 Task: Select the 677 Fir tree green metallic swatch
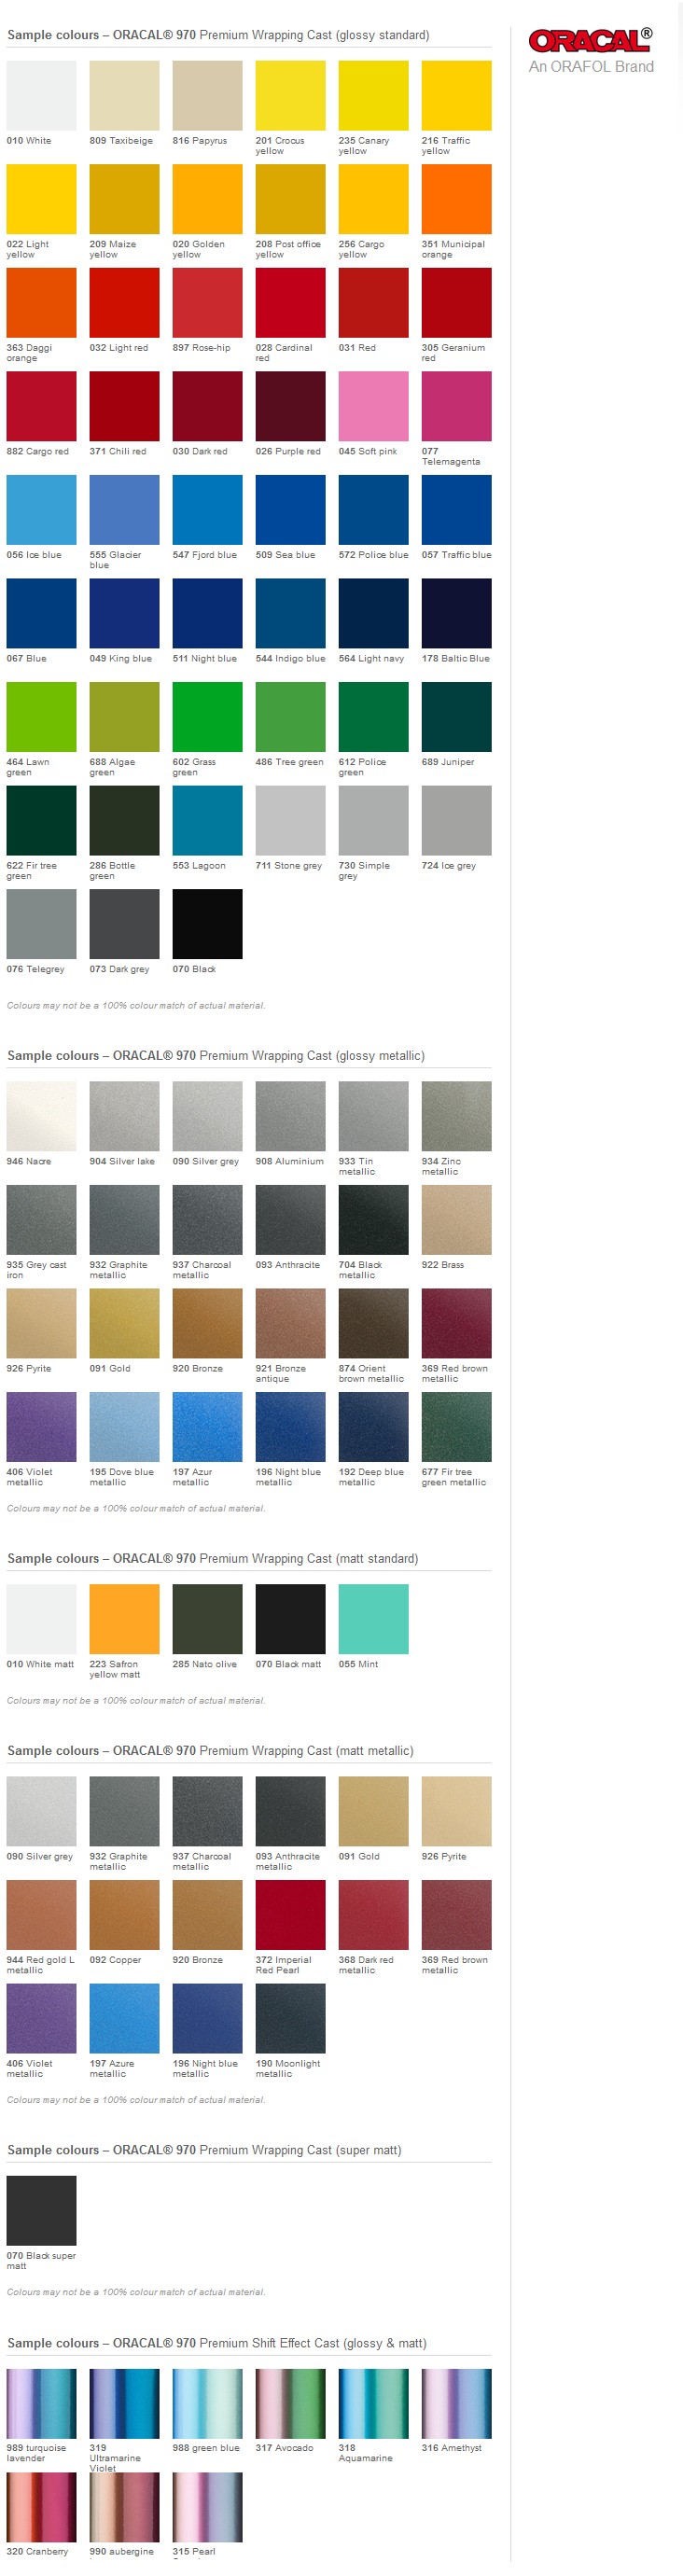click(456, 1428)
